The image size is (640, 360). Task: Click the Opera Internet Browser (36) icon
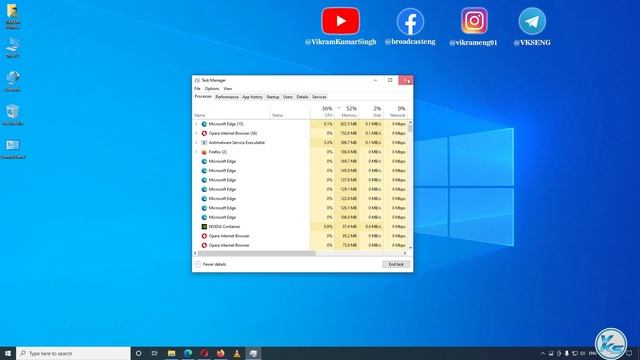click(x=204, y=133)
